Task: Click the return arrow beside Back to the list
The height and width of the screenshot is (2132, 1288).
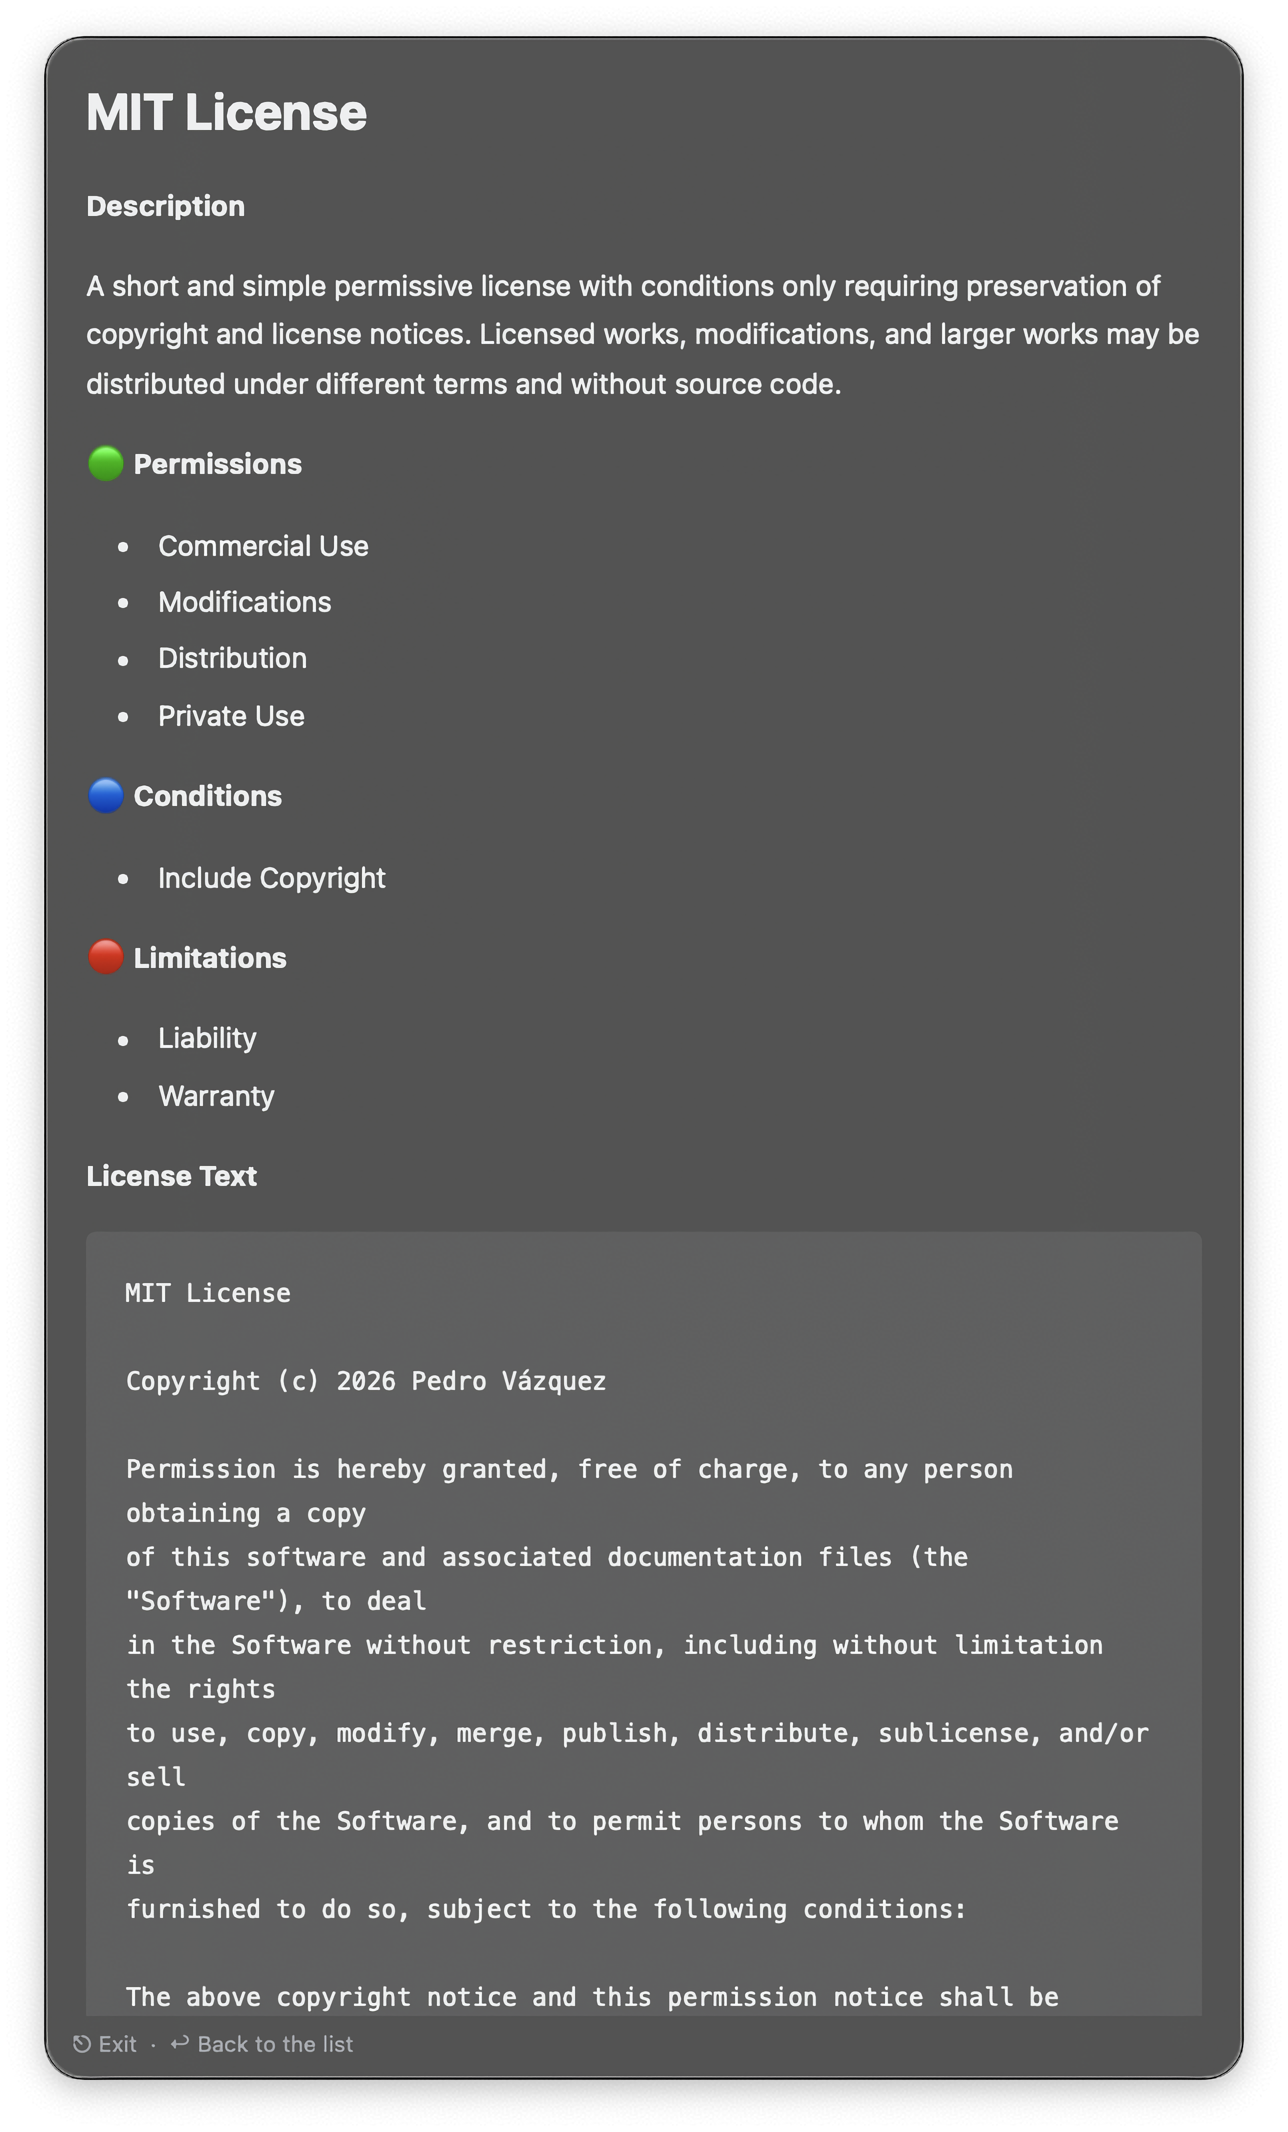Action: [178, 2043]
